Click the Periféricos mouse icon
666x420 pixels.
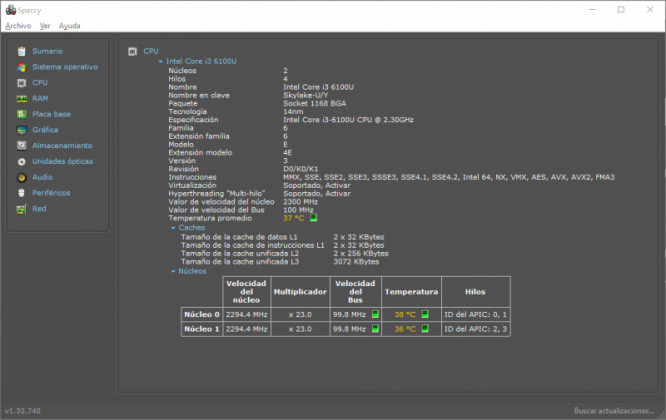22,193
